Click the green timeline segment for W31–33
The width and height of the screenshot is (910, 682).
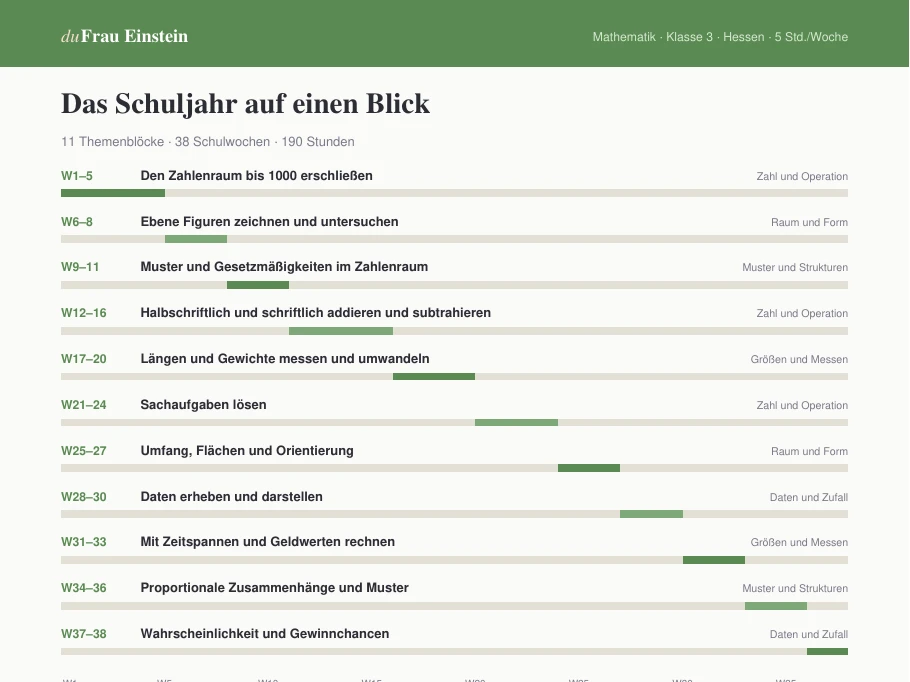coord(714,560)
